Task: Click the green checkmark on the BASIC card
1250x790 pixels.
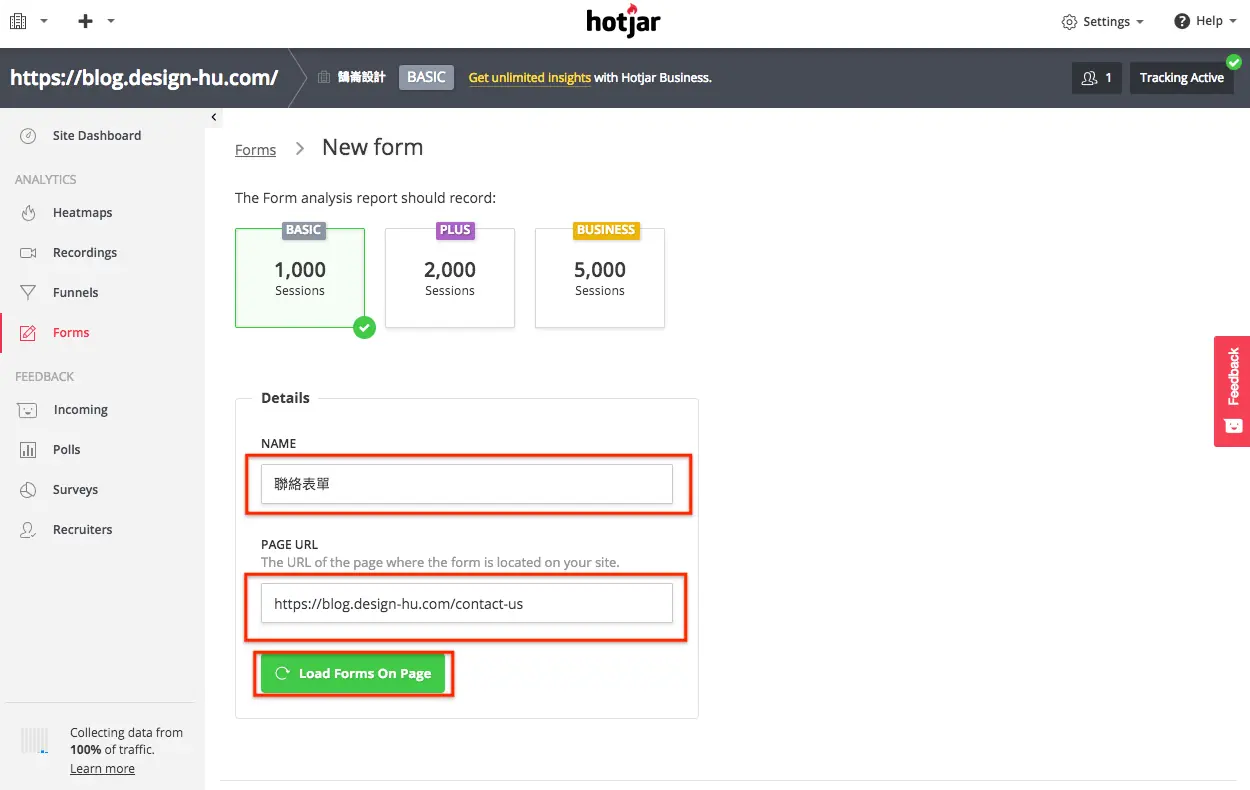Action: (x=365, y=327)
